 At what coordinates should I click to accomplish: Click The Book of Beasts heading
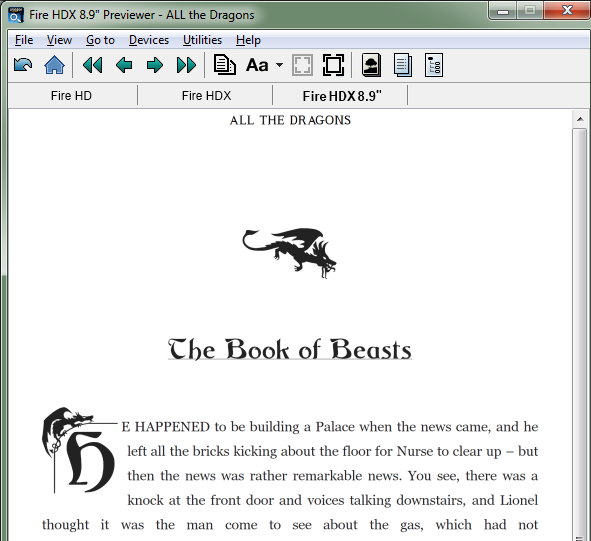point(290,349)
